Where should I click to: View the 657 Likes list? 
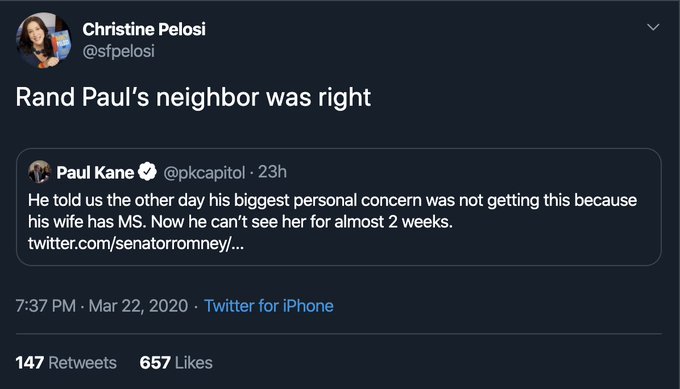(x=176, y=363)
